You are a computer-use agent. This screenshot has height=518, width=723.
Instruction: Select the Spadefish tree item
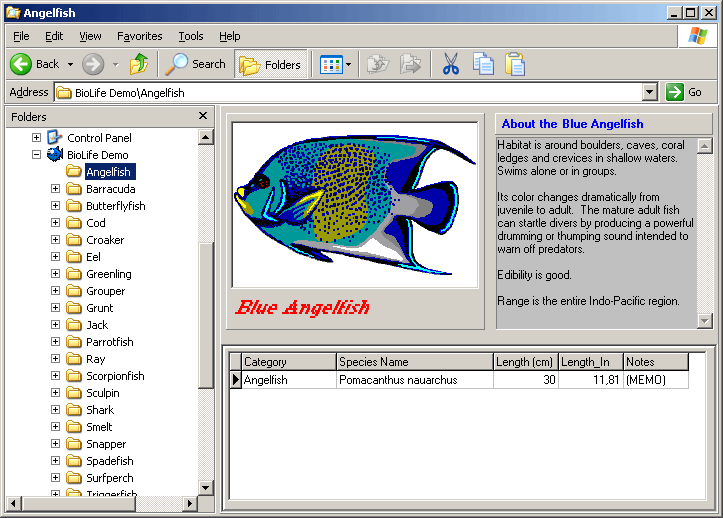pos(110,460)
